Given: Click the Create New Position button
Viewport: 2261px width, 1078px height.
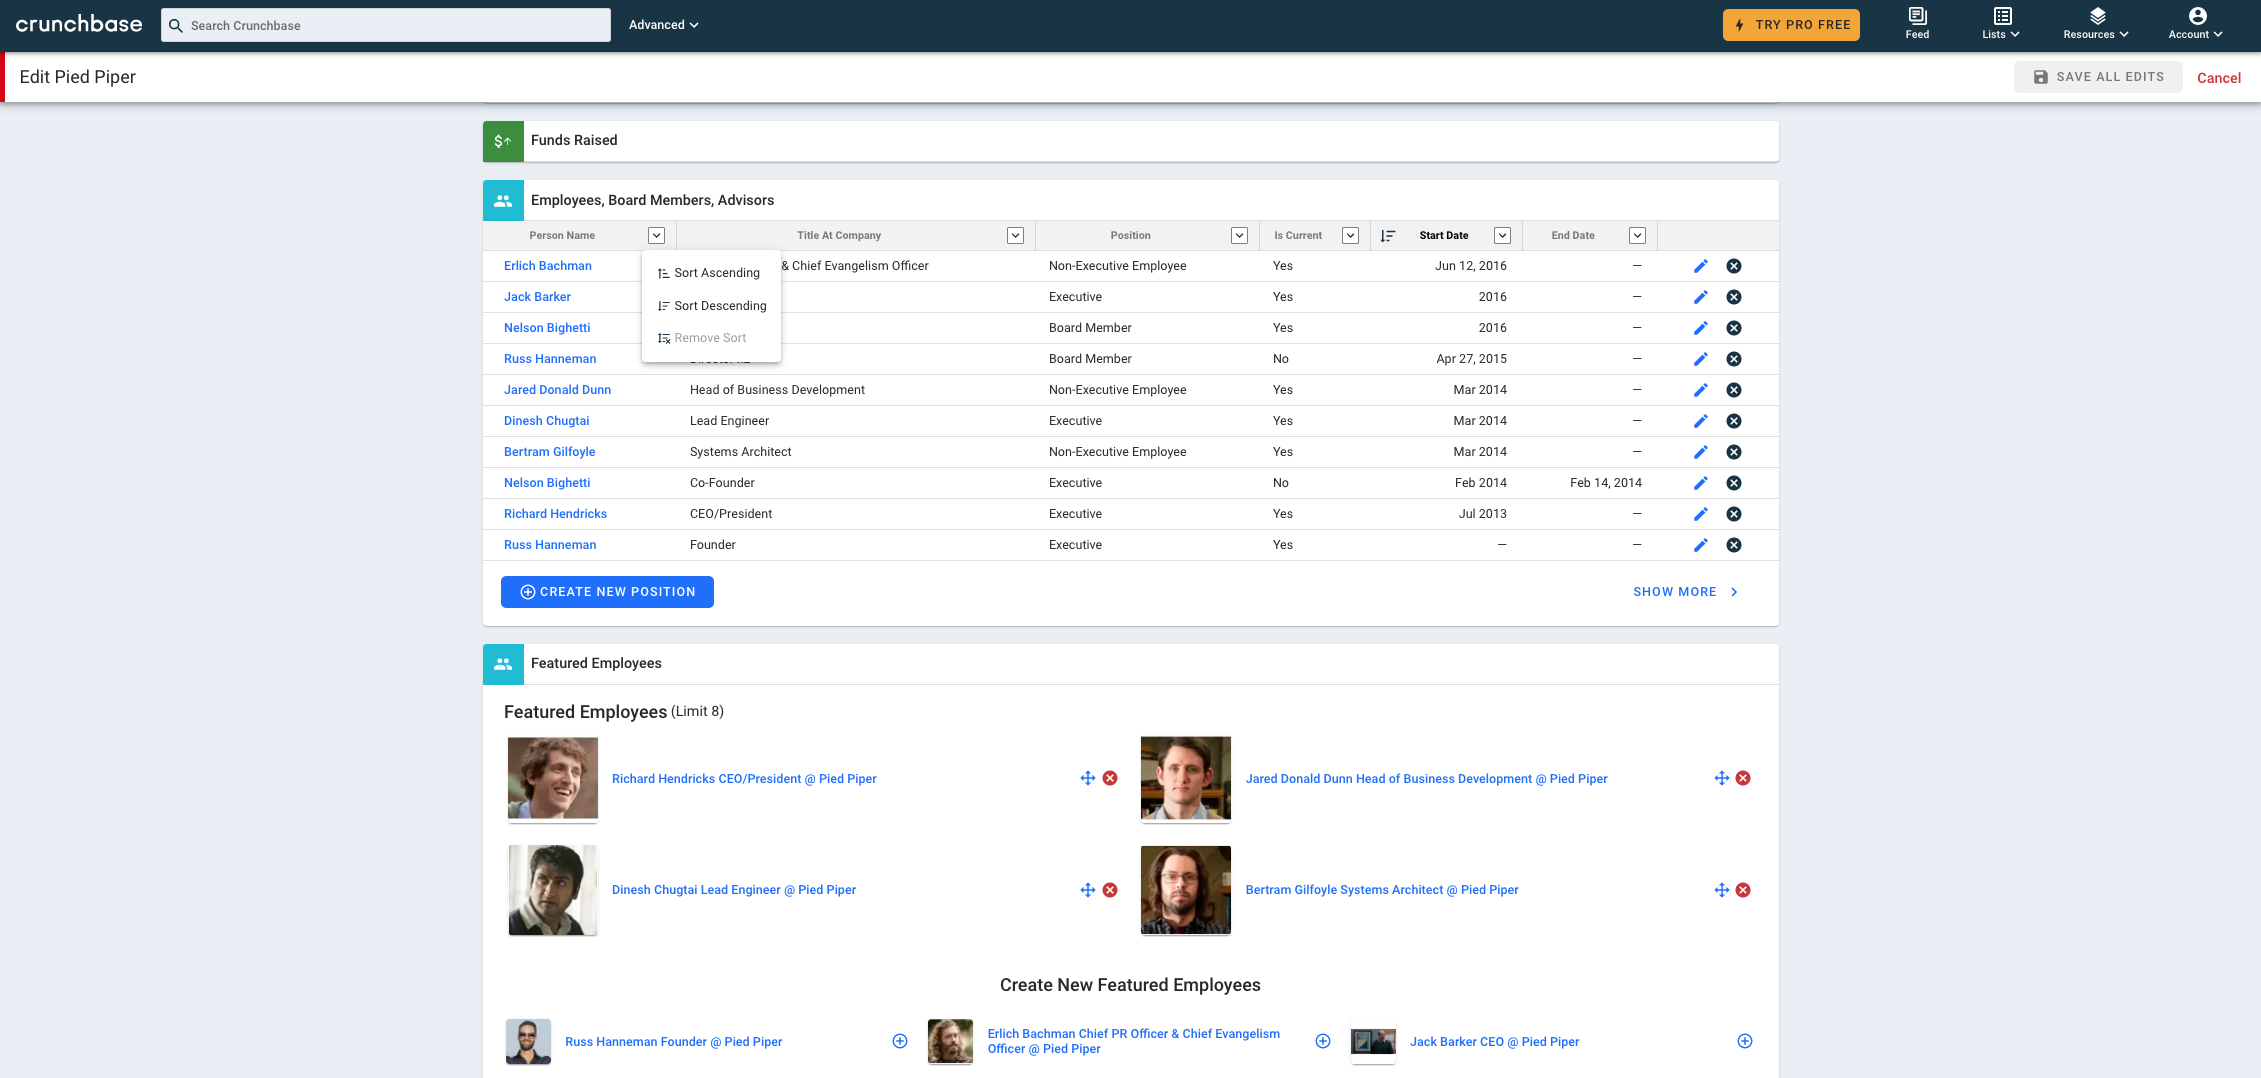Looking at the screenshot, I should 607,592.
